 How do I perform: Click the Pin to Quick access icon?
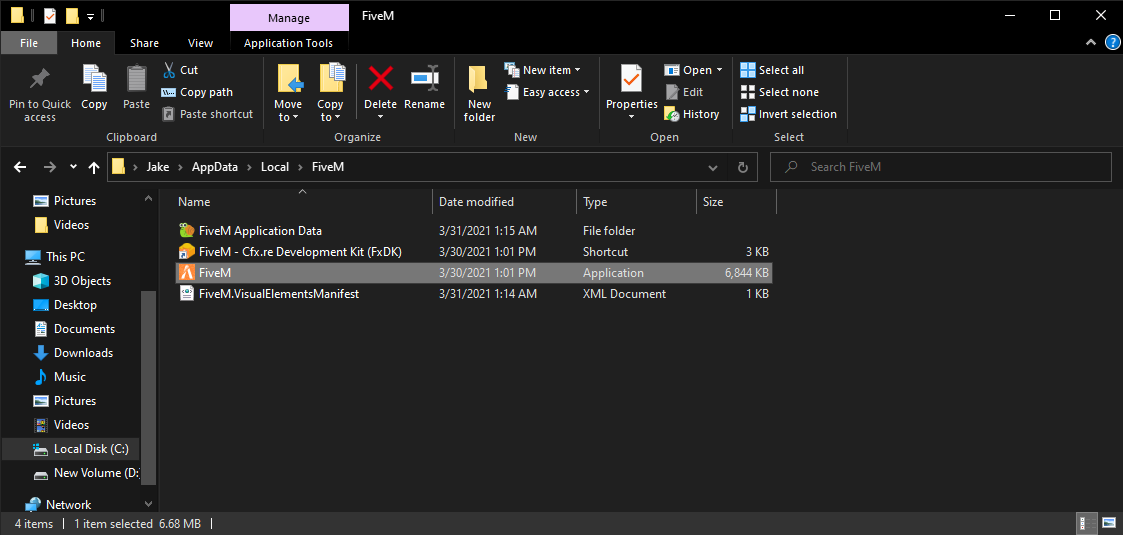click(x=39, y=79)
